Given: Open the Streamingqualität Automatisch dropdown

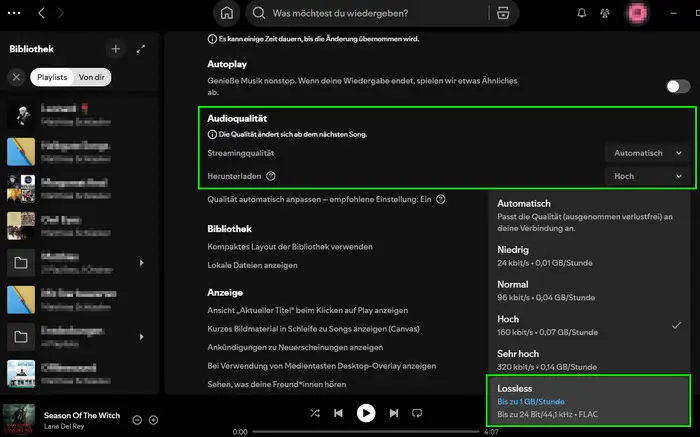Looking at the screenshot, I should [x=648, y=153].
